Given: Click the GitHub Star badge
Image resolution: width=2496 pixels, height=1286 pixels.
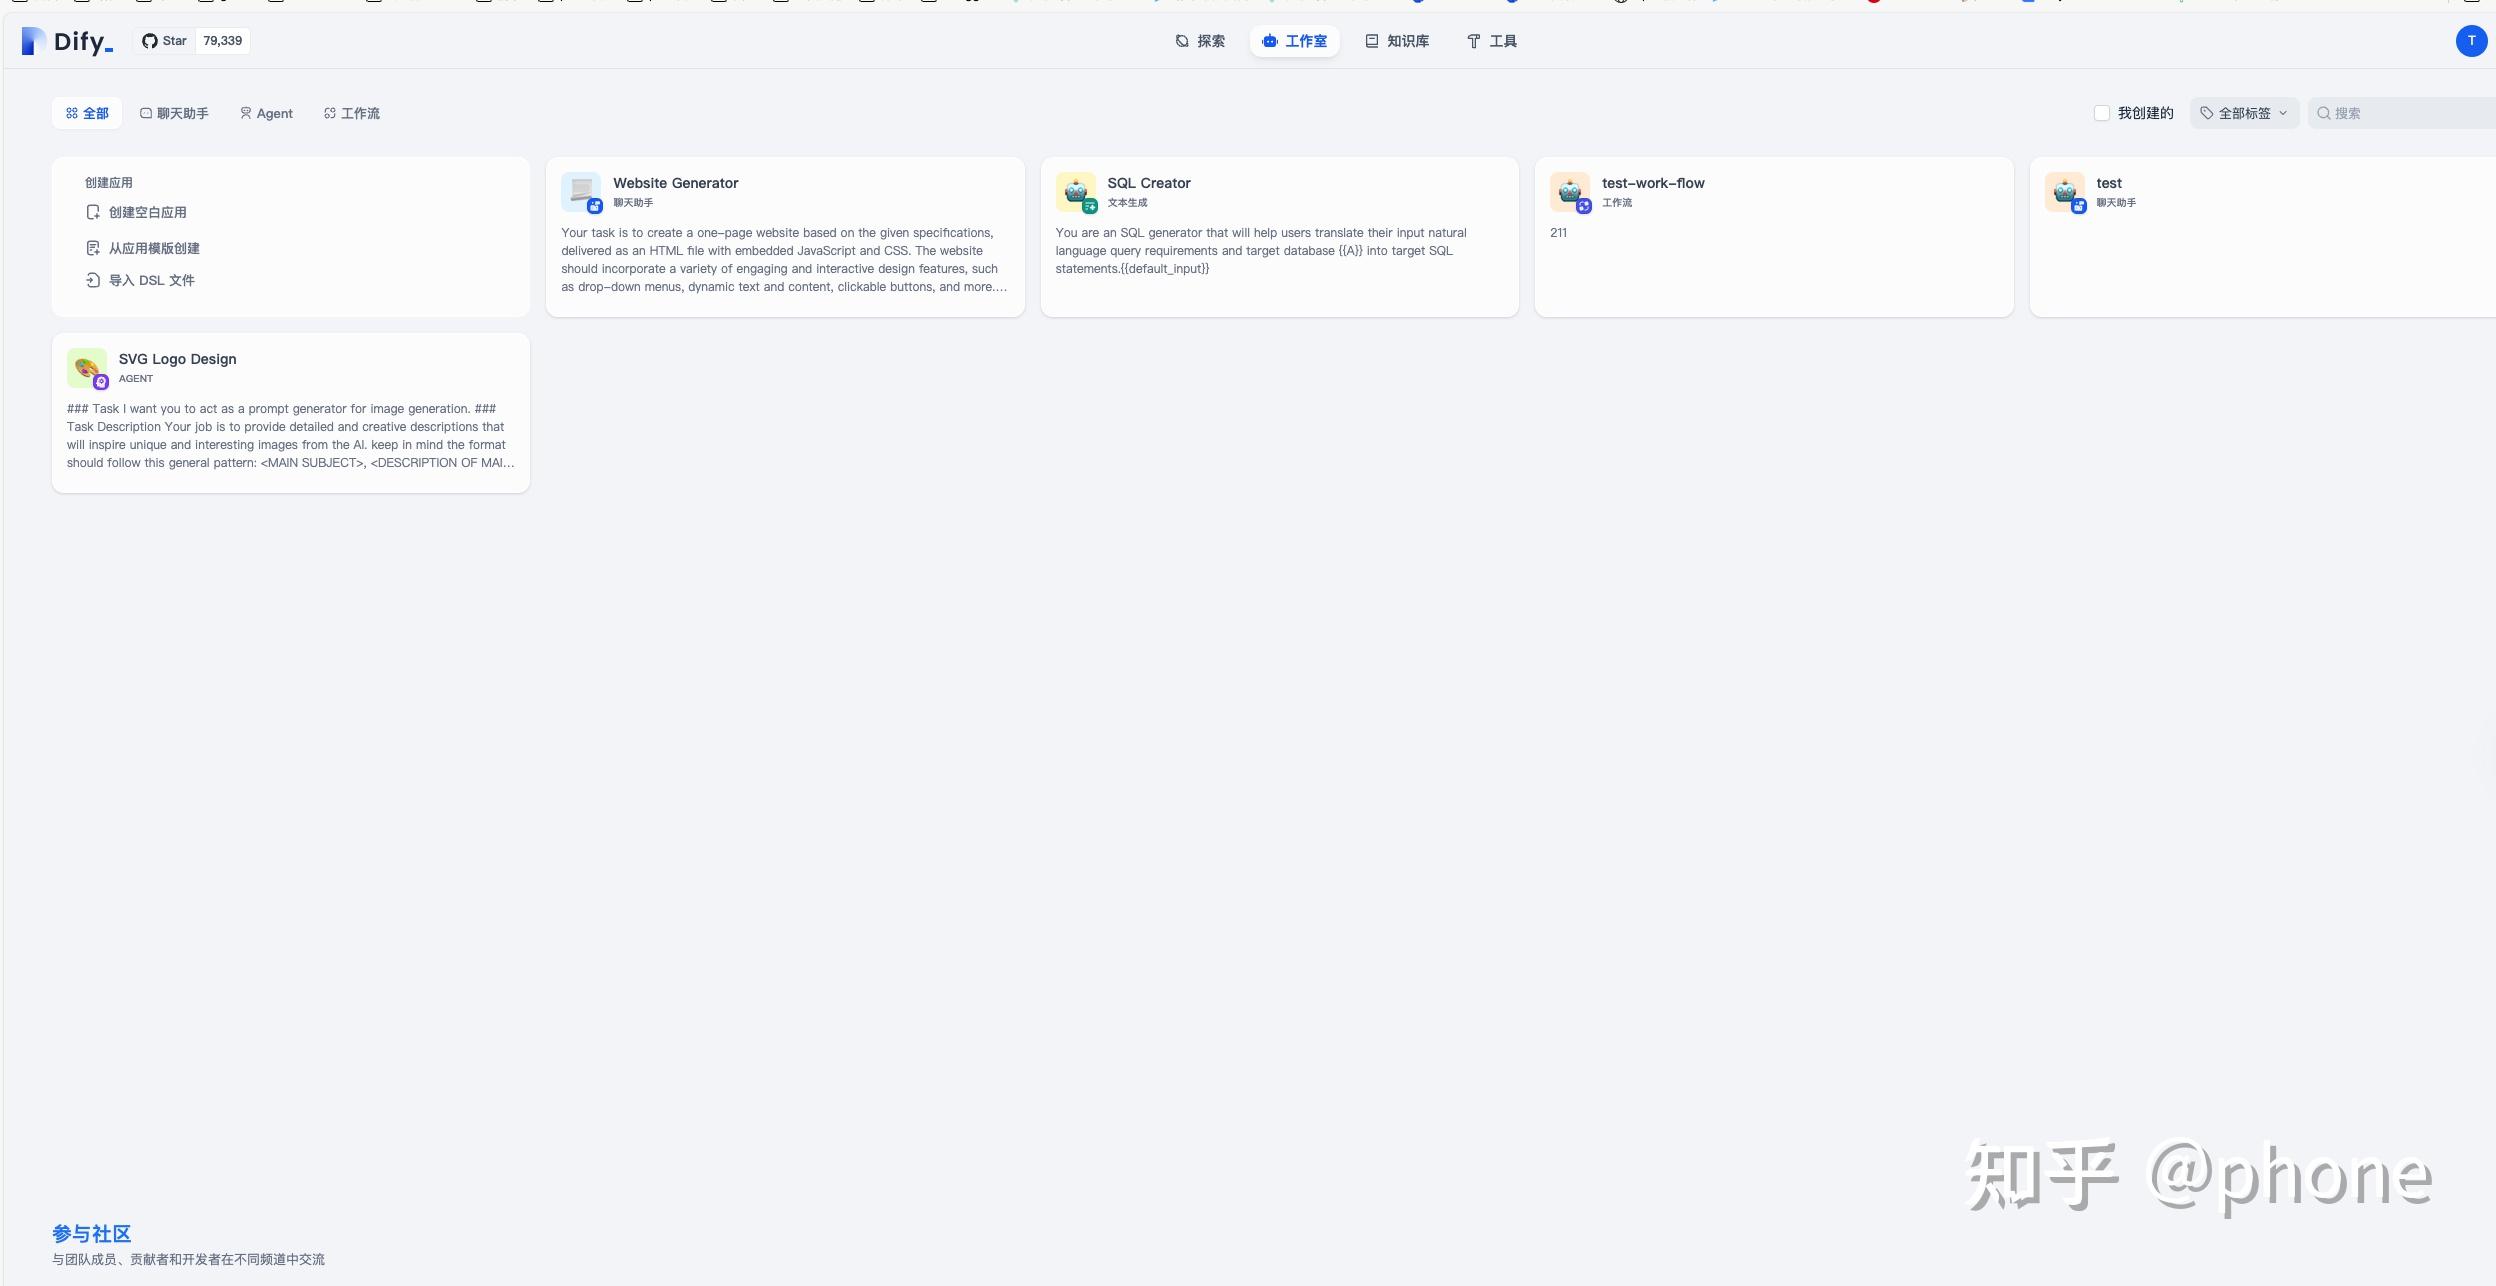Looking at the screenshot, I should (x=191, y=41).
